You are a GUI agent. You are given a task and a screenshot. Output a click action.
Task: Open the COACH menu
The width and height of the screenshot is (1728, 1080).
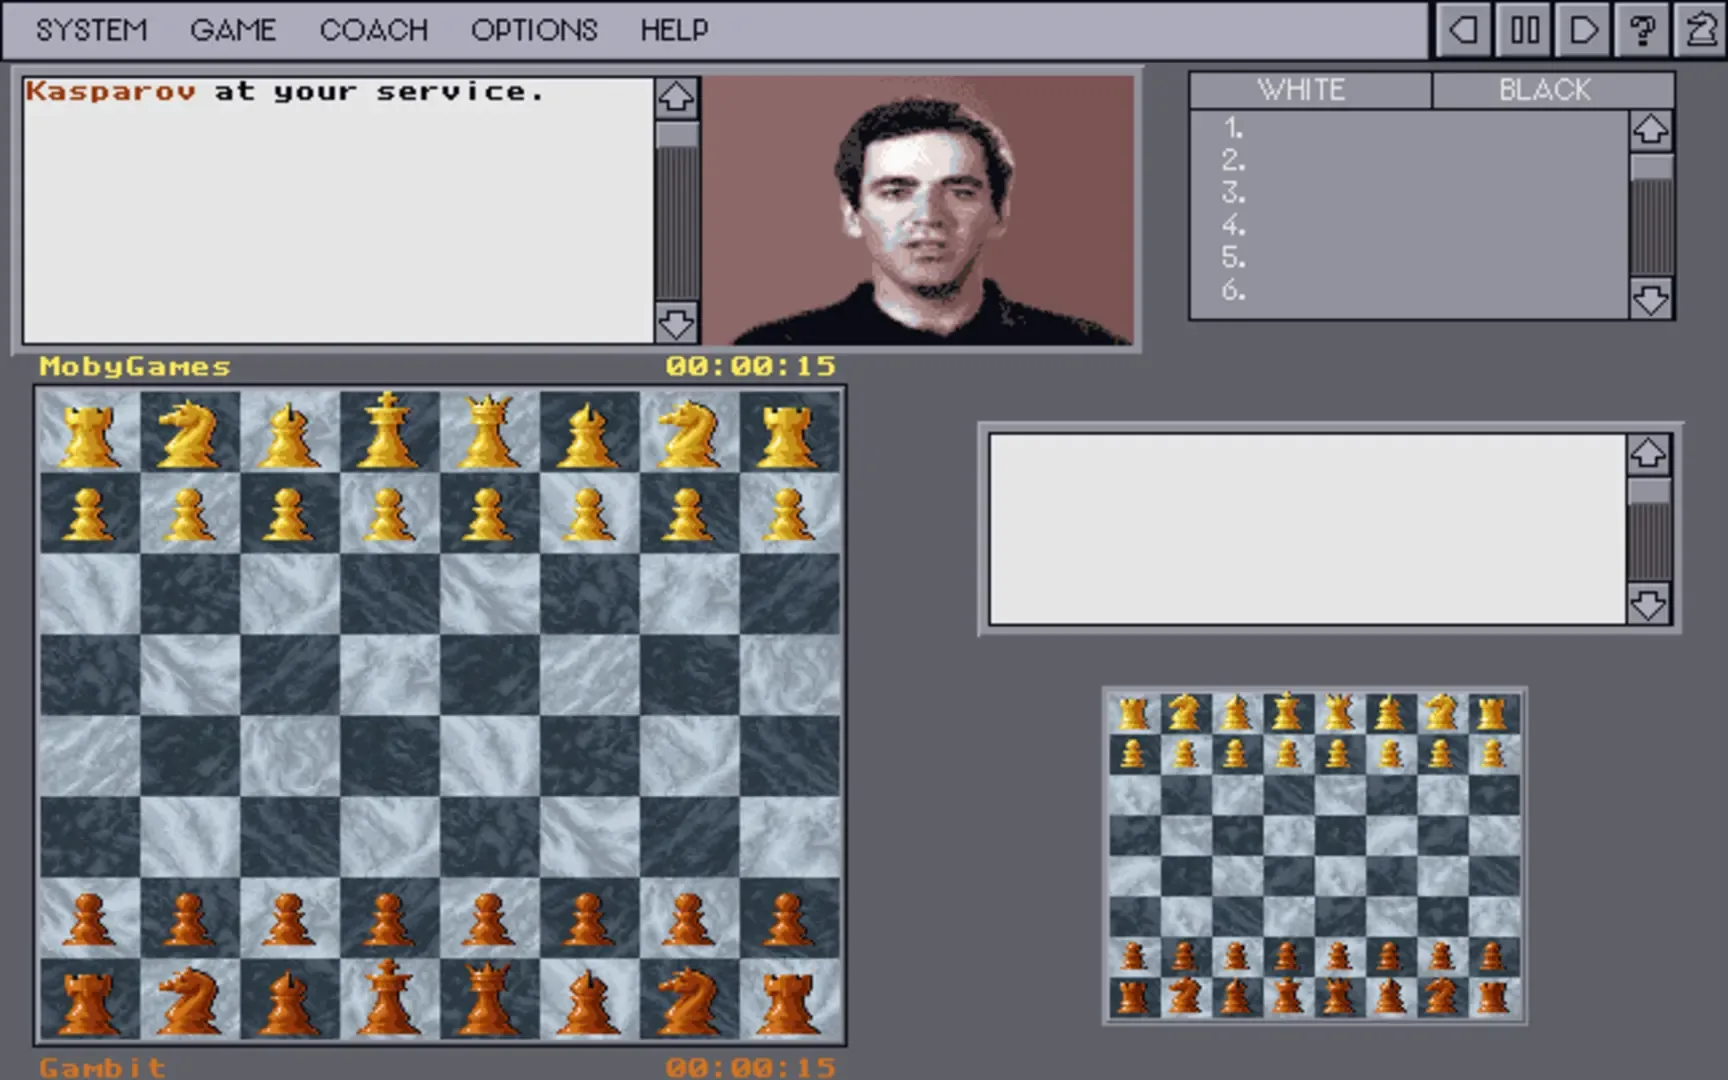tap(373, 30)
